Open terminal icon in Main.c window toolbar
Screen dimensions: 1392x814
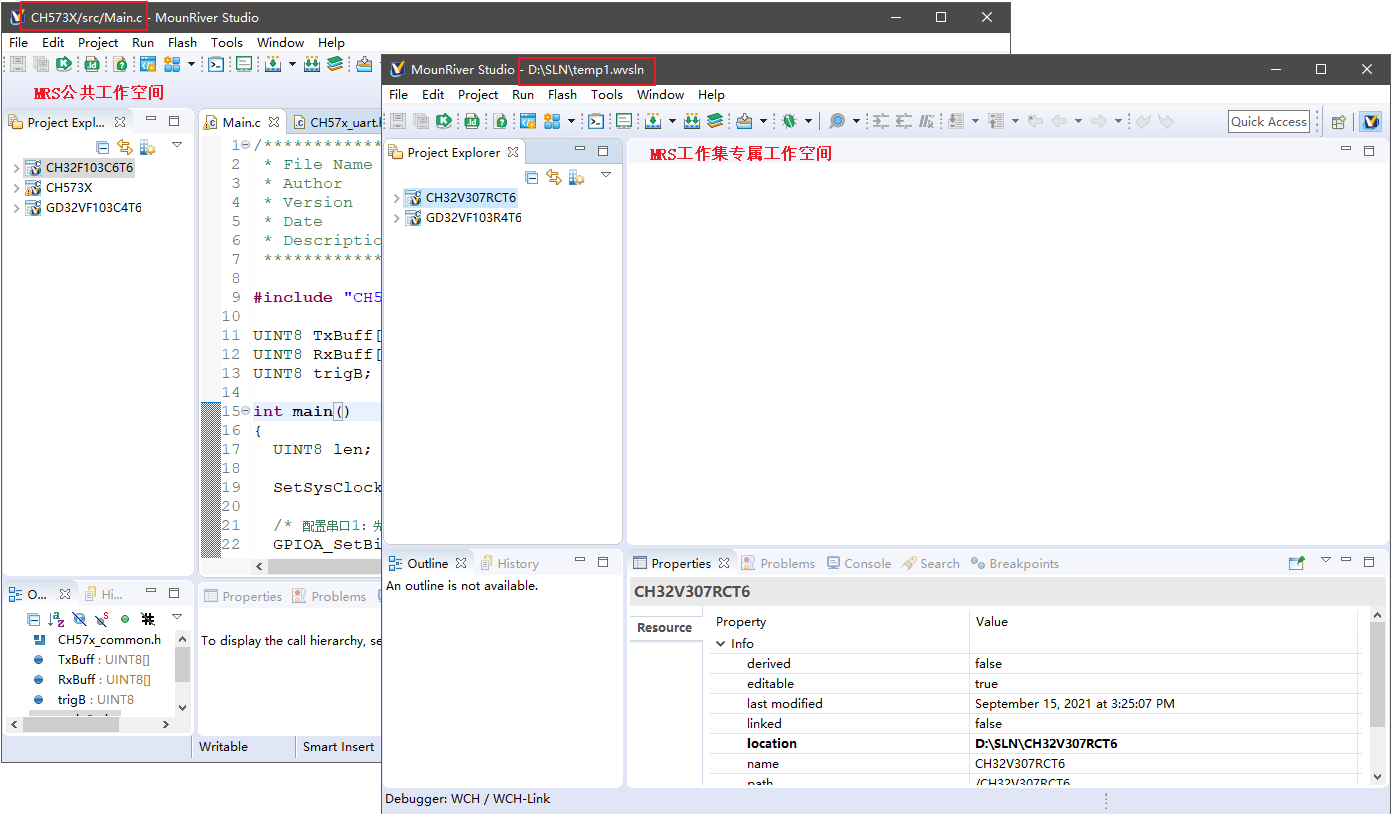[216, 64]
